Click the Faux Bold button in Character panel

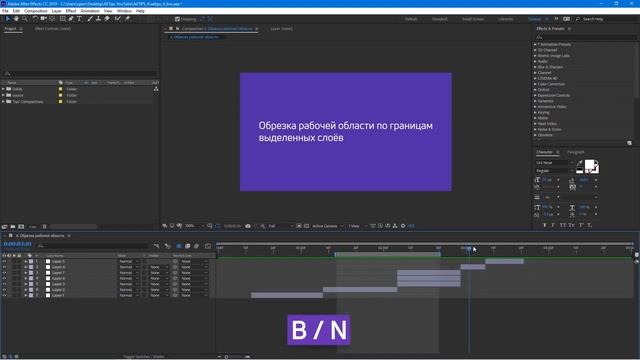coord(544,225)
